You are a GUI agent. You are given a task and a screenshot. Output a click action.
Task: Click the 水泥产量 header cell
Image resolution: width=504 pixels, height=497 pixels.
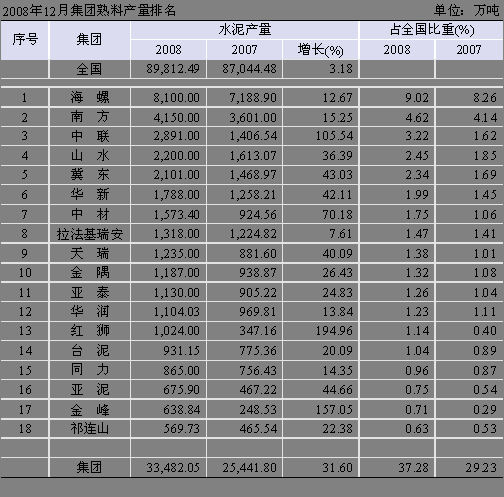point(245,30)
